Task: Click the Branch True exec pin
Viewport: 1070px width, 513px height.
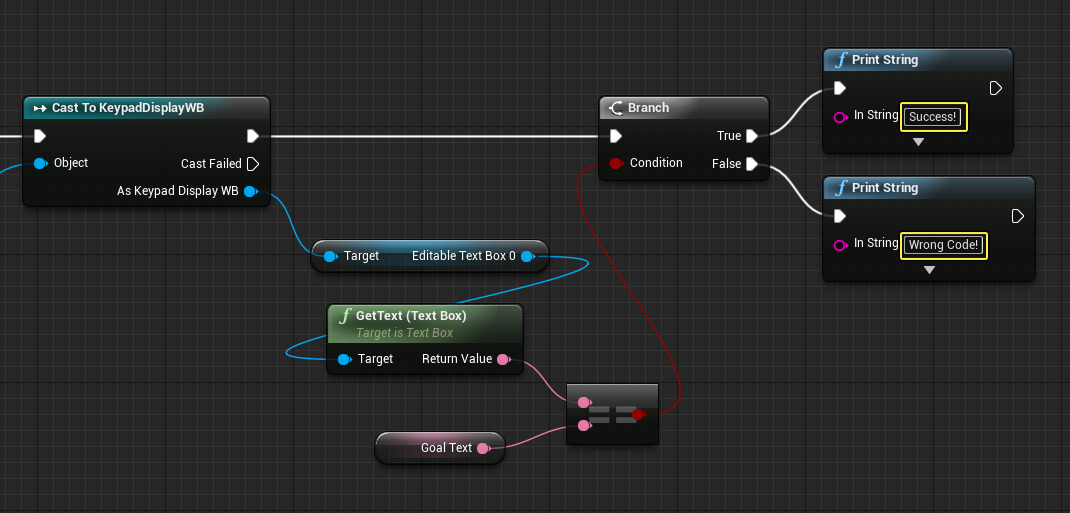Action: point(752,136)
